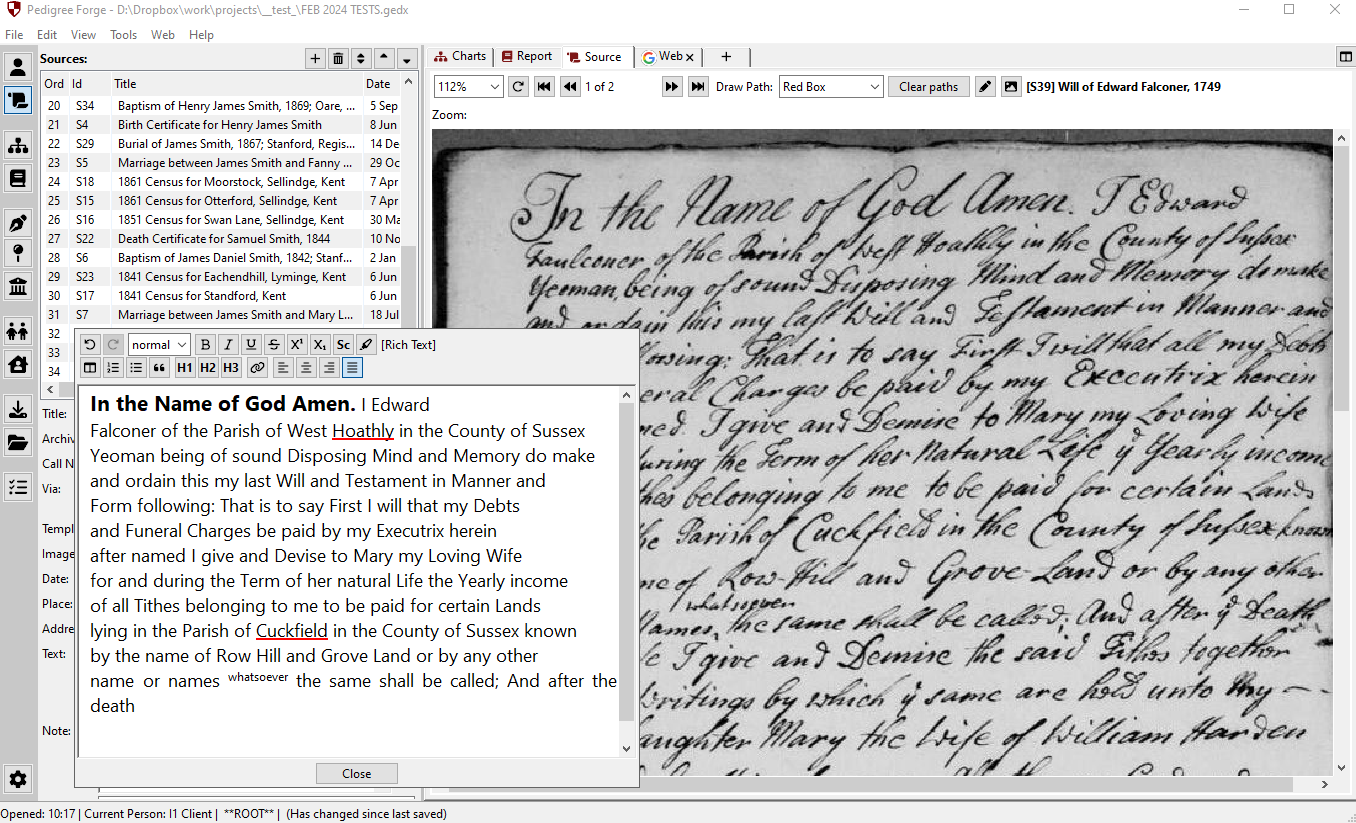Select the 1861 Census for Moorstock source row
The height and width of the screenshot is (823, 1356).
coord(230,182)
